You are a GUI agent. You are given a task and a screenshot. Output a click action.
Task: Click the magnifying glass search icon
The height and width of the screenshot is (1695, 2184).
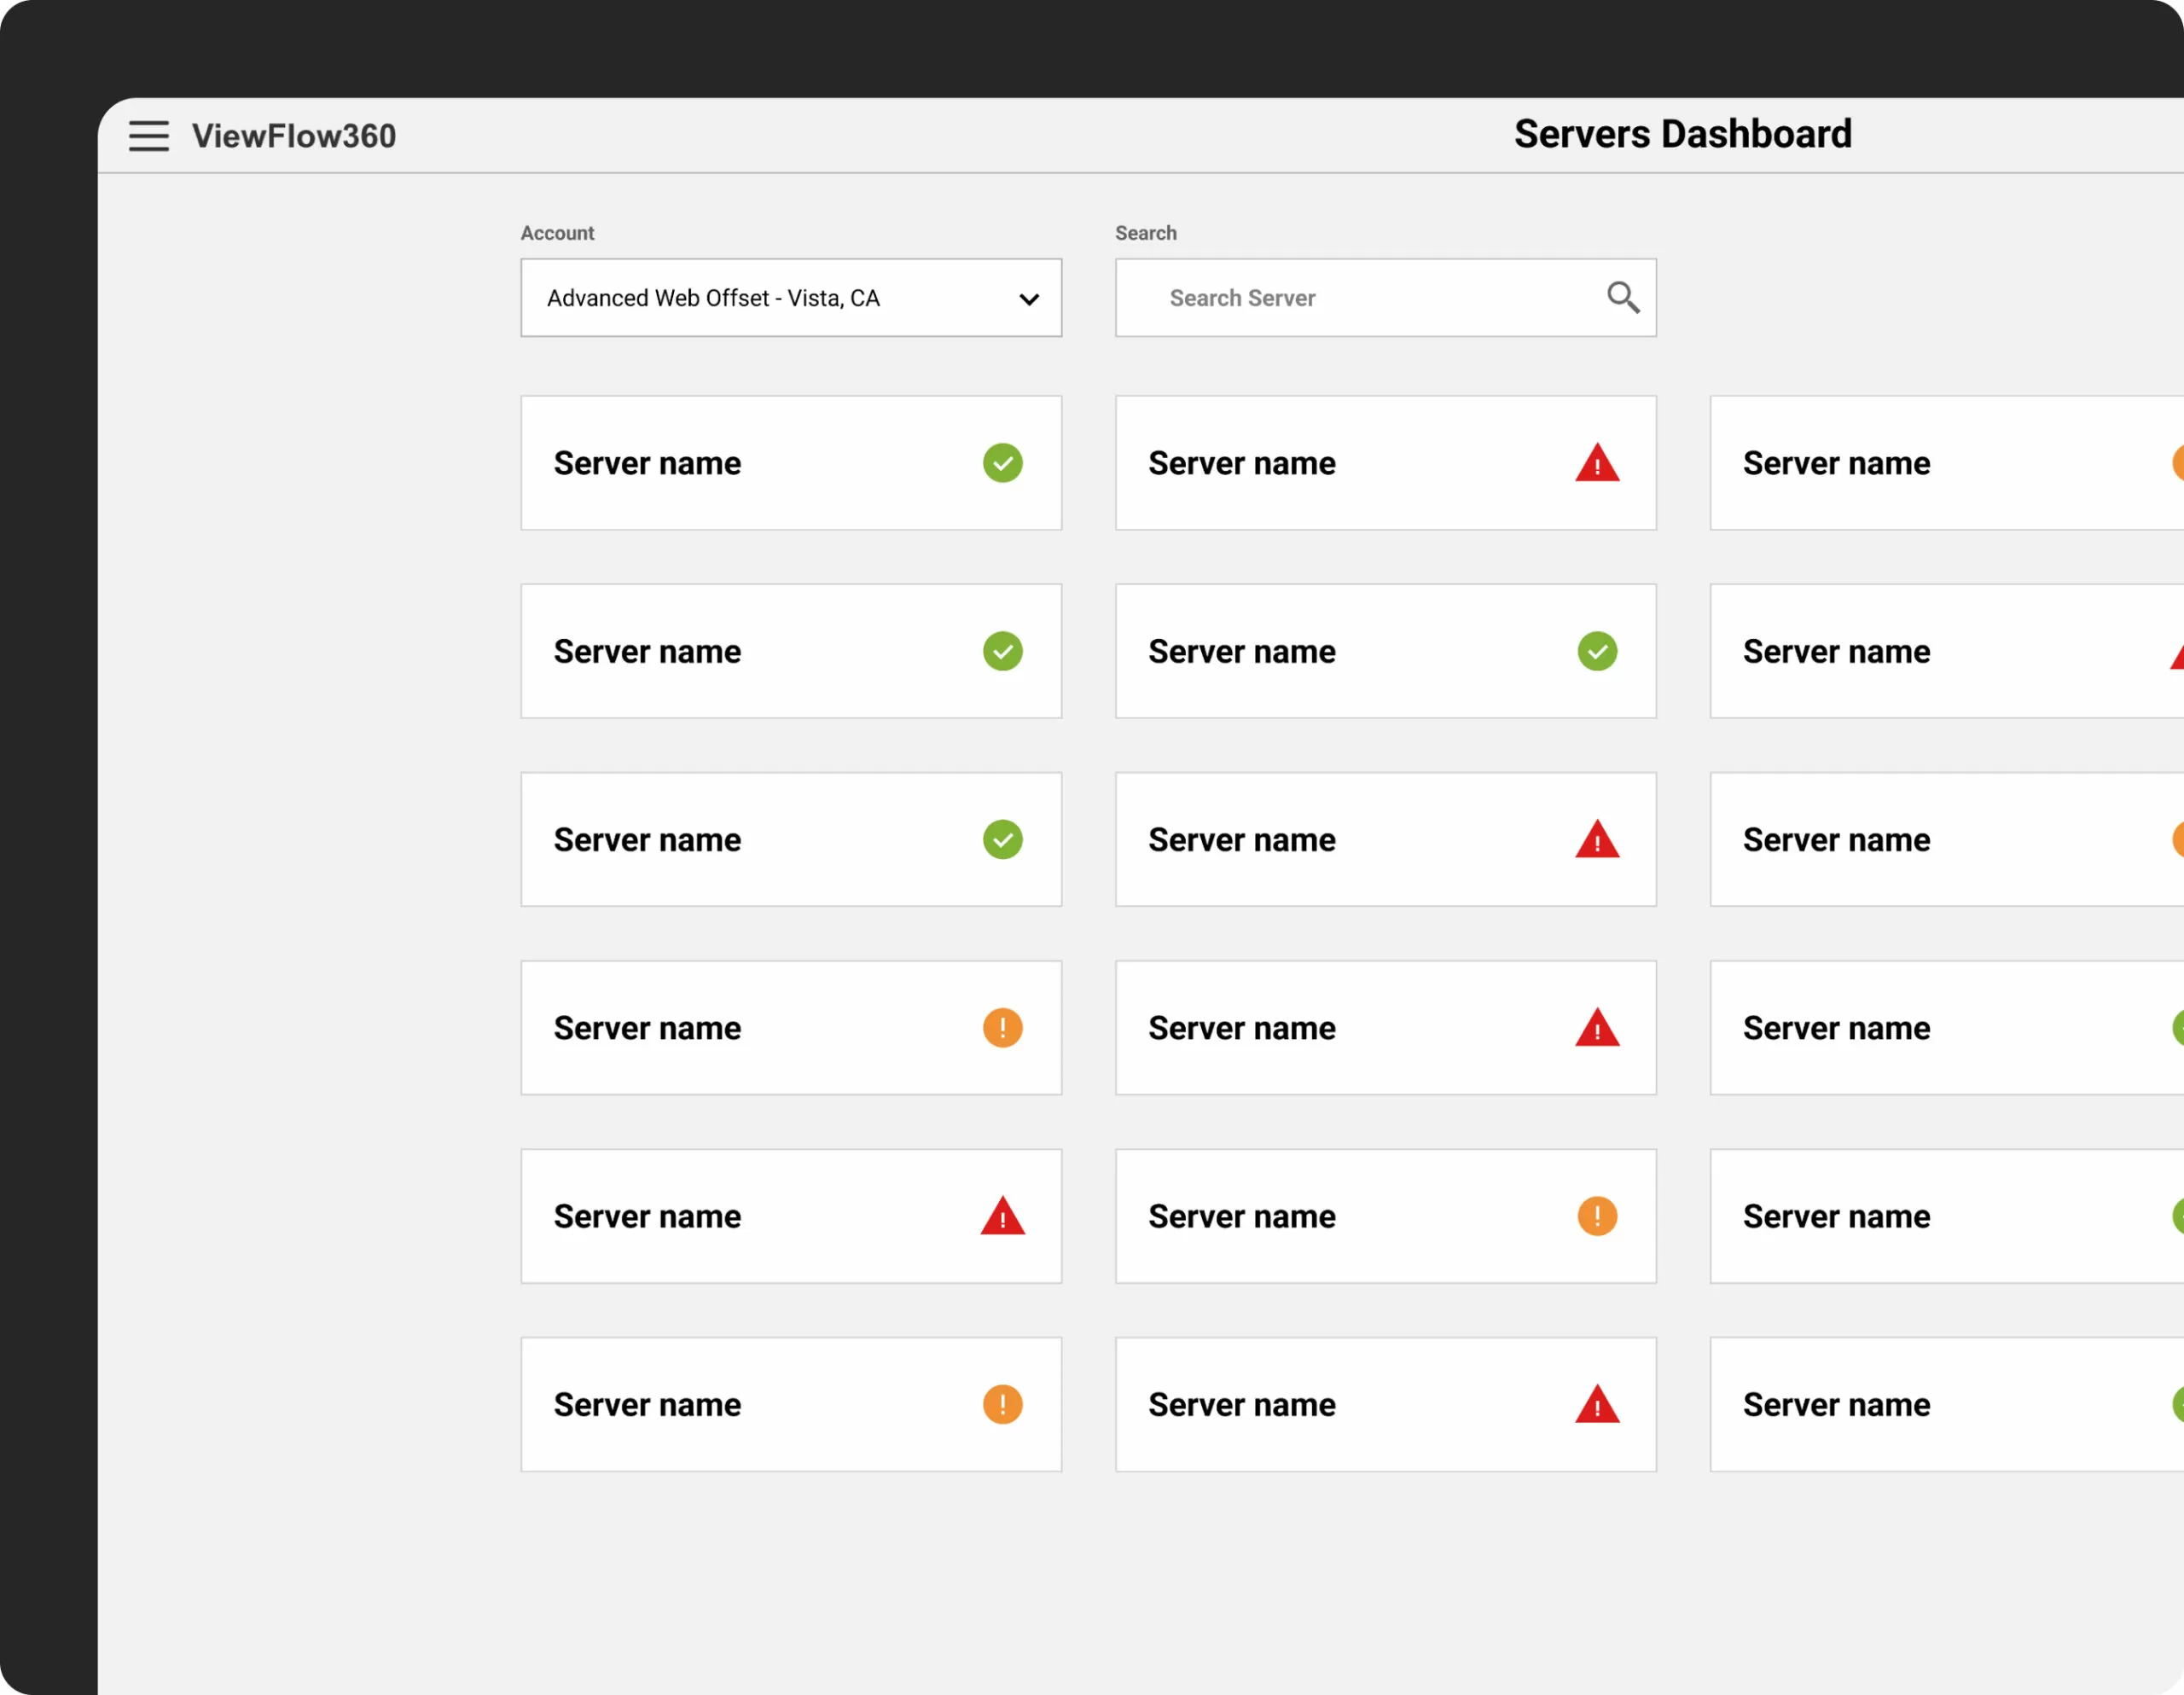pyautogui.click(x=1623, y=297)
